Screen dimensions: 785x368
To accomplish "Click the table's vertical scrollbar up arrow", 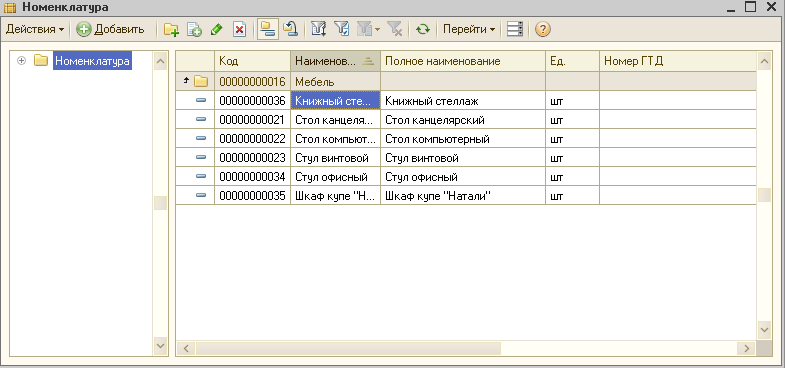I will coord(764,61).
